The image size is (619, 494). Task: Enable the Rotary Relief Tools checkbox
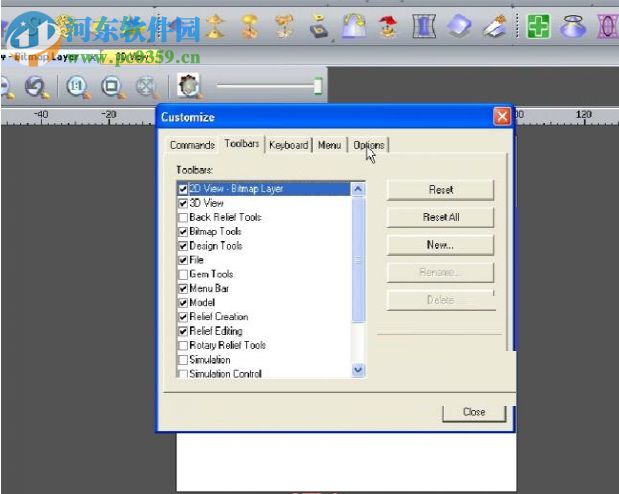183,346
